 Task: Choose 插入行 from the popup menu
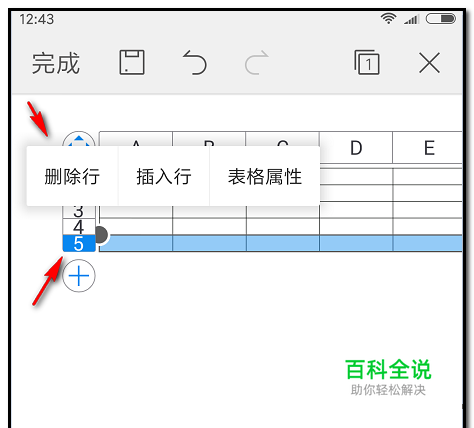click(164, 176)
